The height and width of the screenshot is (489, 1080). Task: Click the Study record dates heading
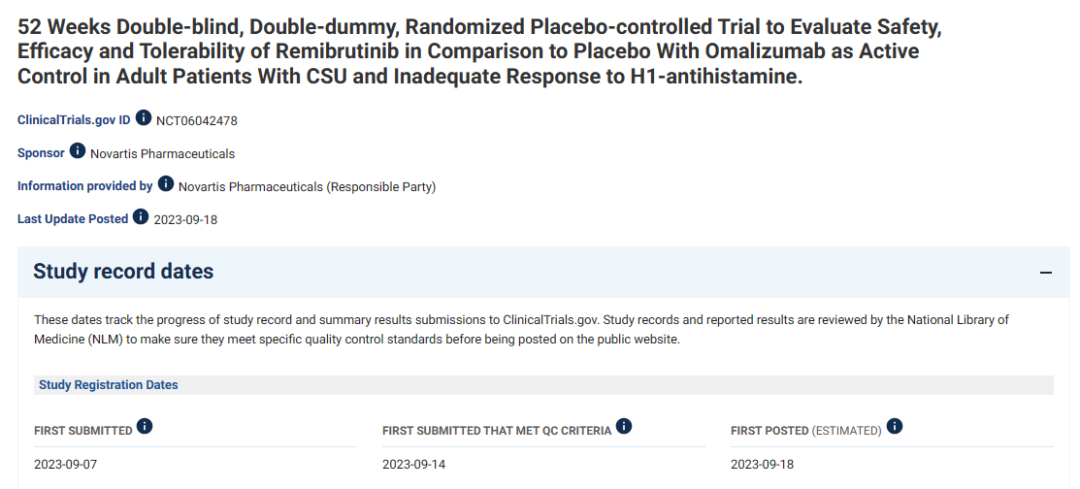click(x=123, y=272)
